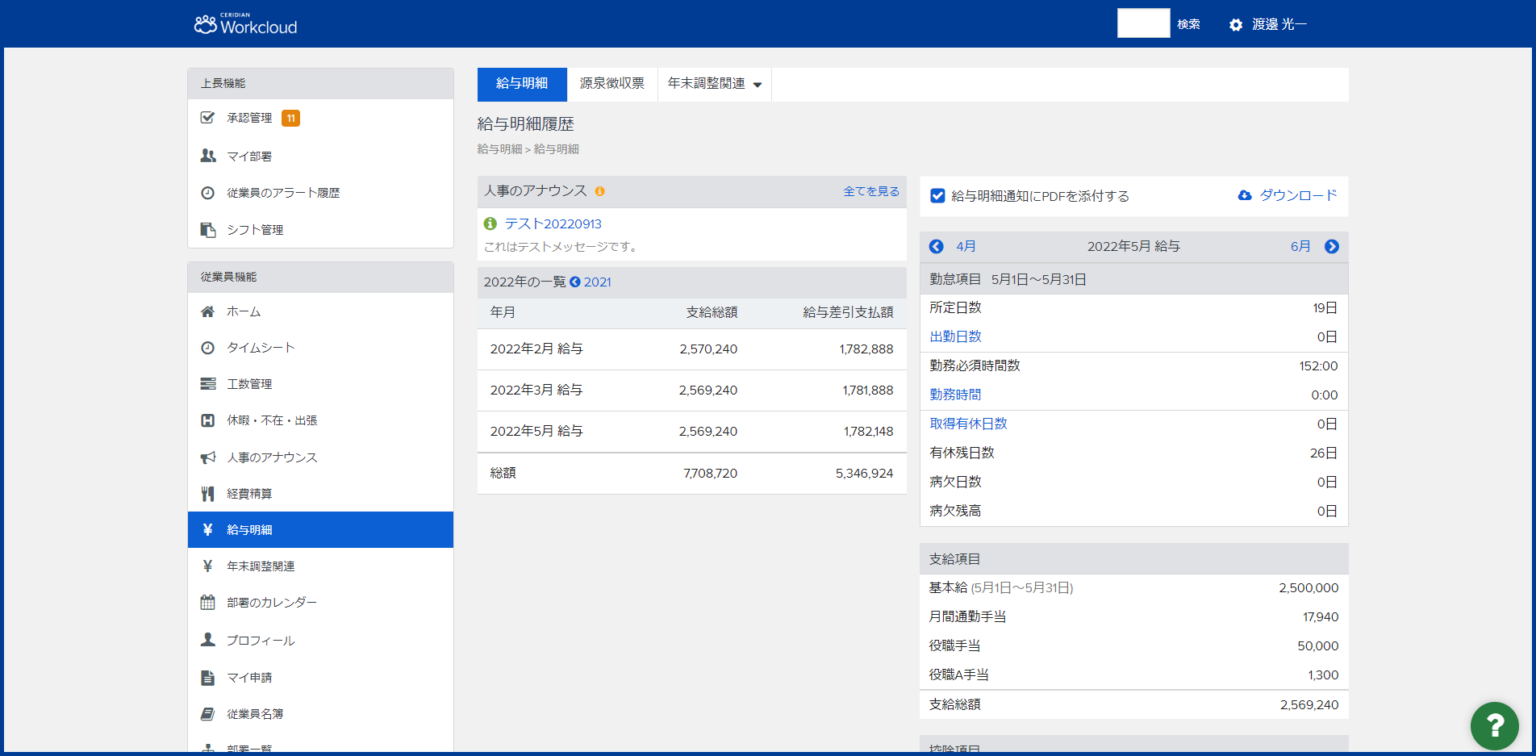The width and height of the screenshot is (1536, 756).
Task: Open the settings gear in the top bar
Action: (x=1235, y=23)
